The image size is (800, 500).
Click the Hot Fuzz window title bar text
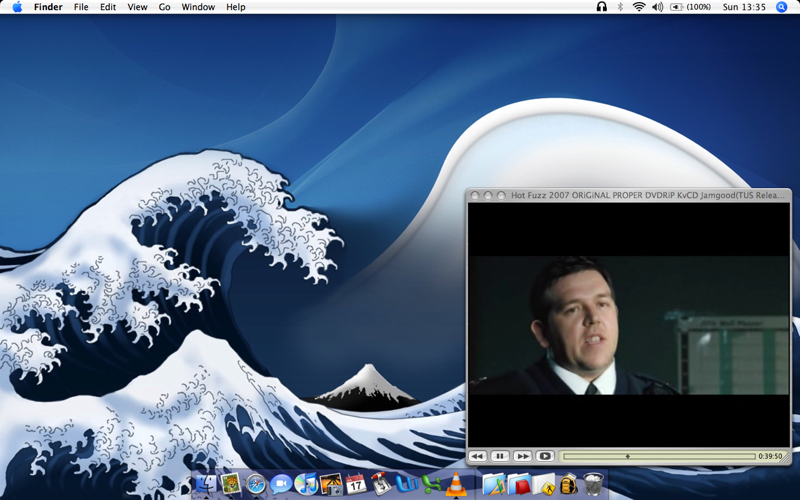[648, 195]
